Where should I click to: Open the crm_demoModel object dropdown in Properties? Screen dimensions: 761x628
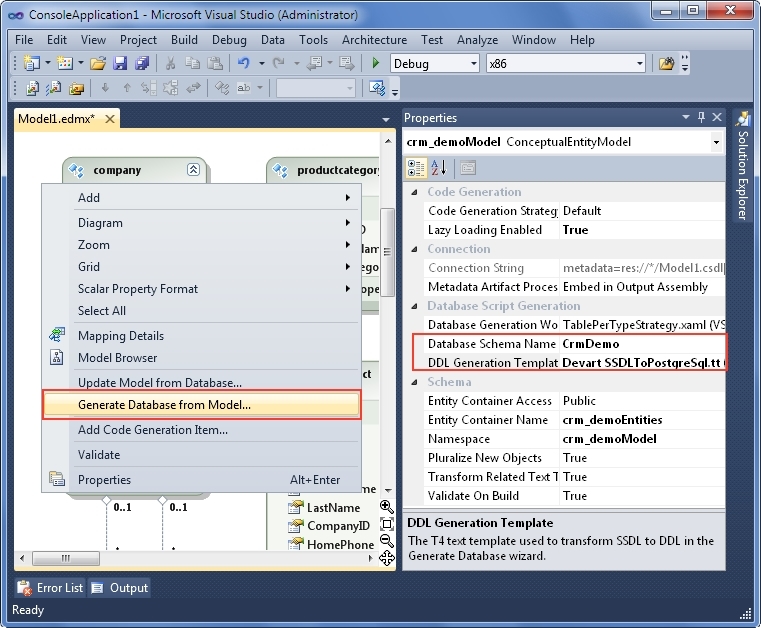coord(716,142)
